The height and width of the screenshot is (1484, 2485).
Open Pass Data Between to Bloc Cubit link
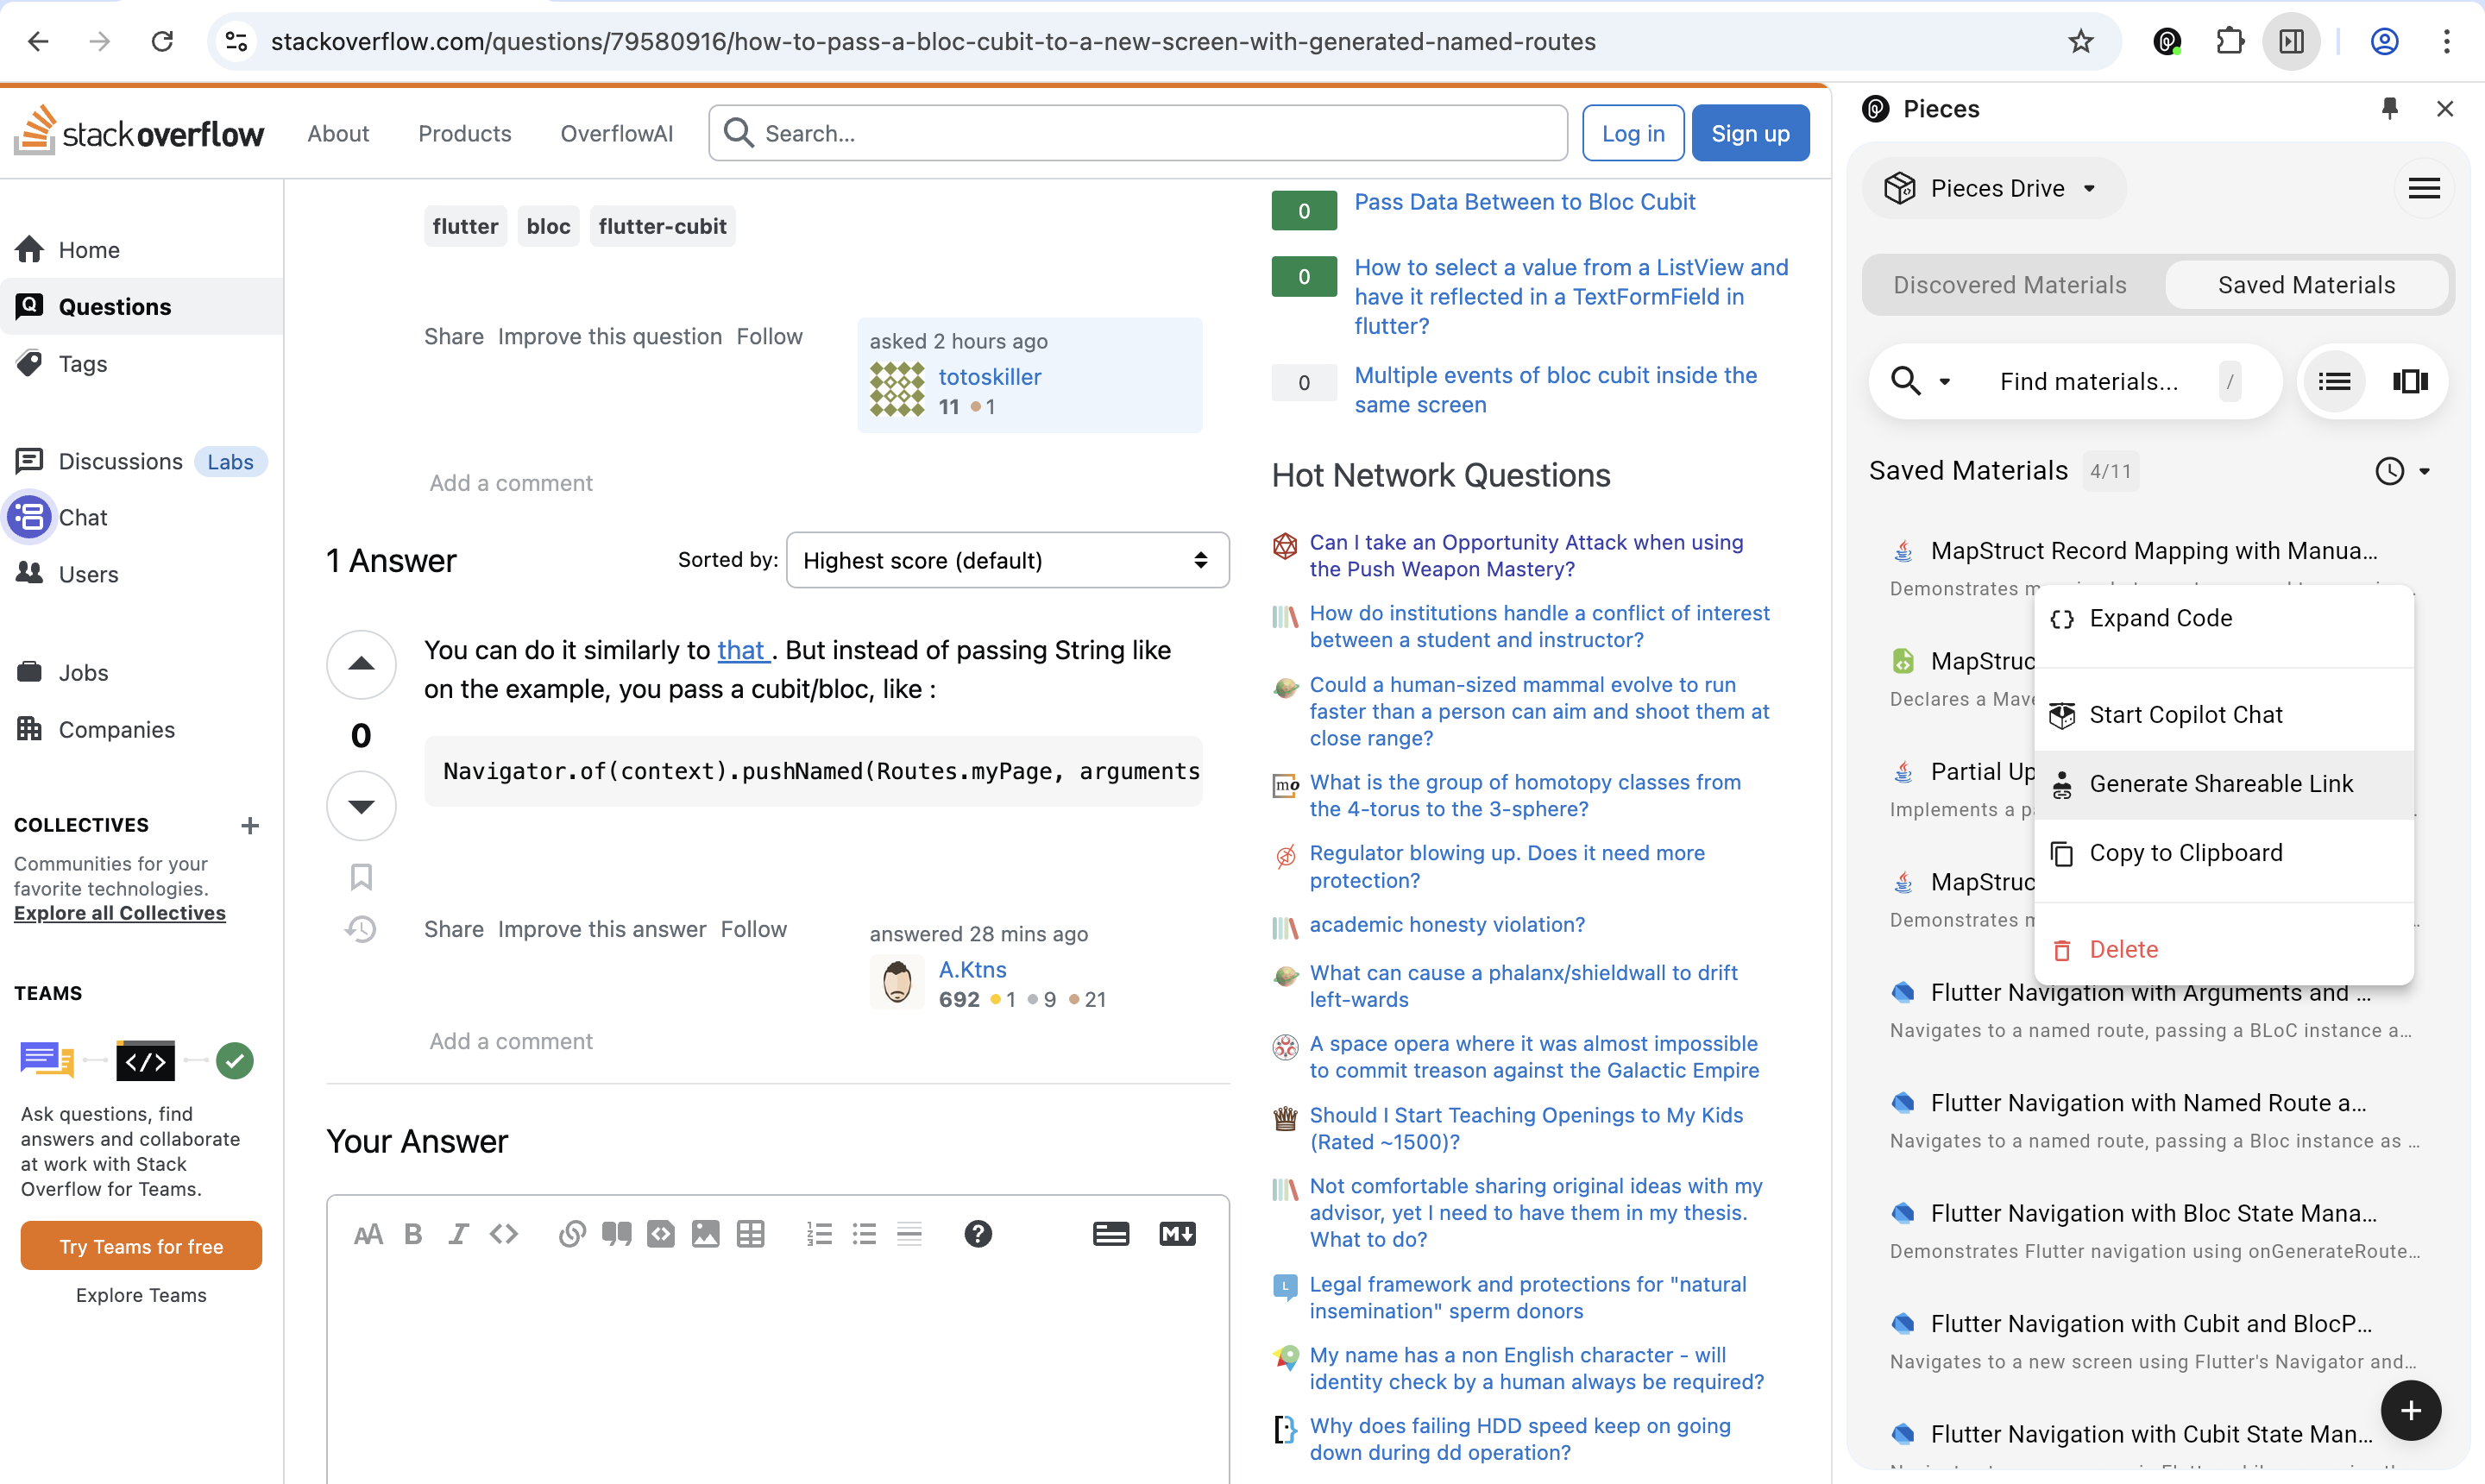(1524, 201)
